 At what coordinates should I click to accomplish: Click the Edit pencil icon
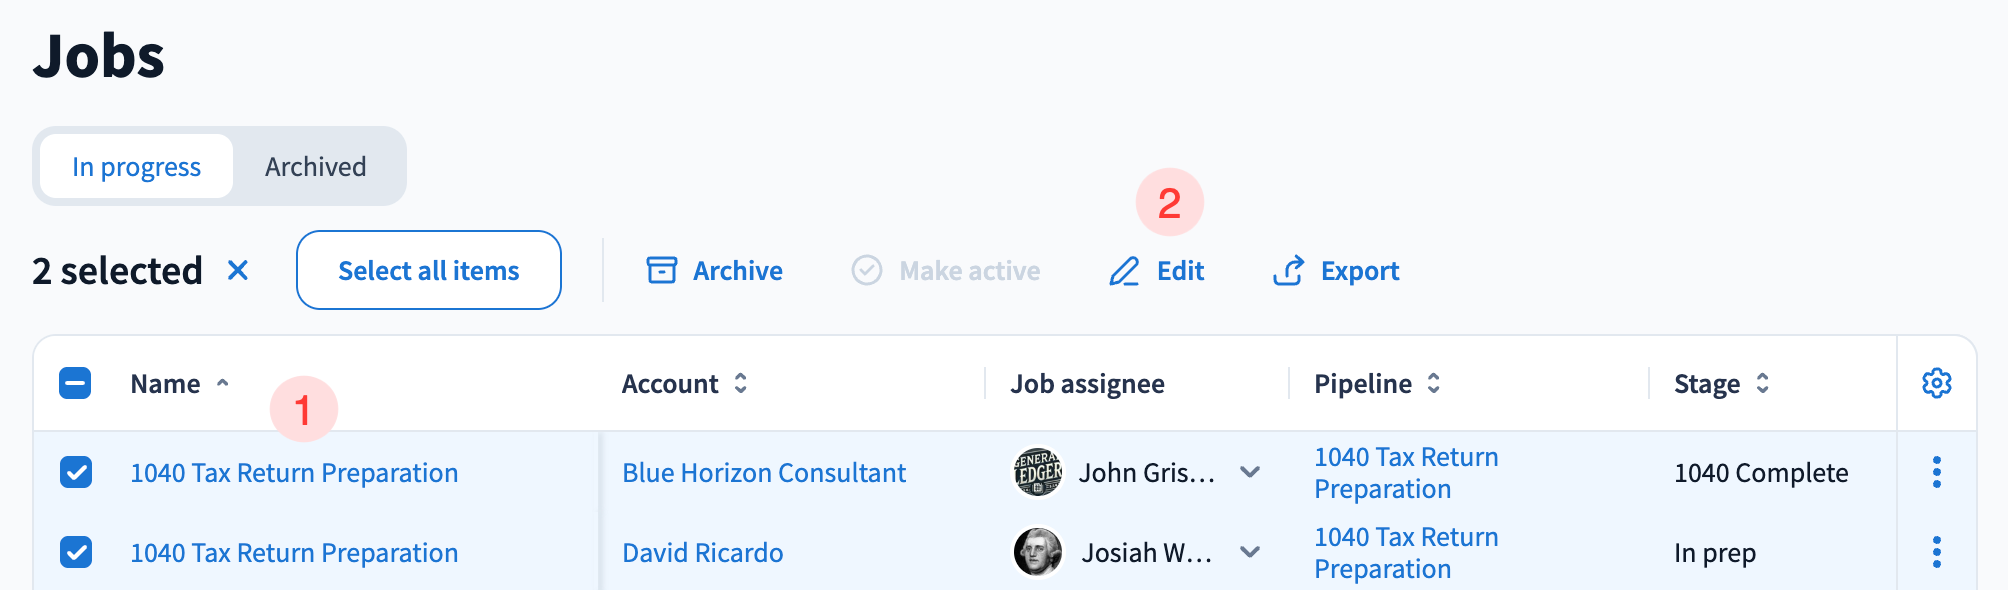pyautogui.click(x=1124, y=271)
